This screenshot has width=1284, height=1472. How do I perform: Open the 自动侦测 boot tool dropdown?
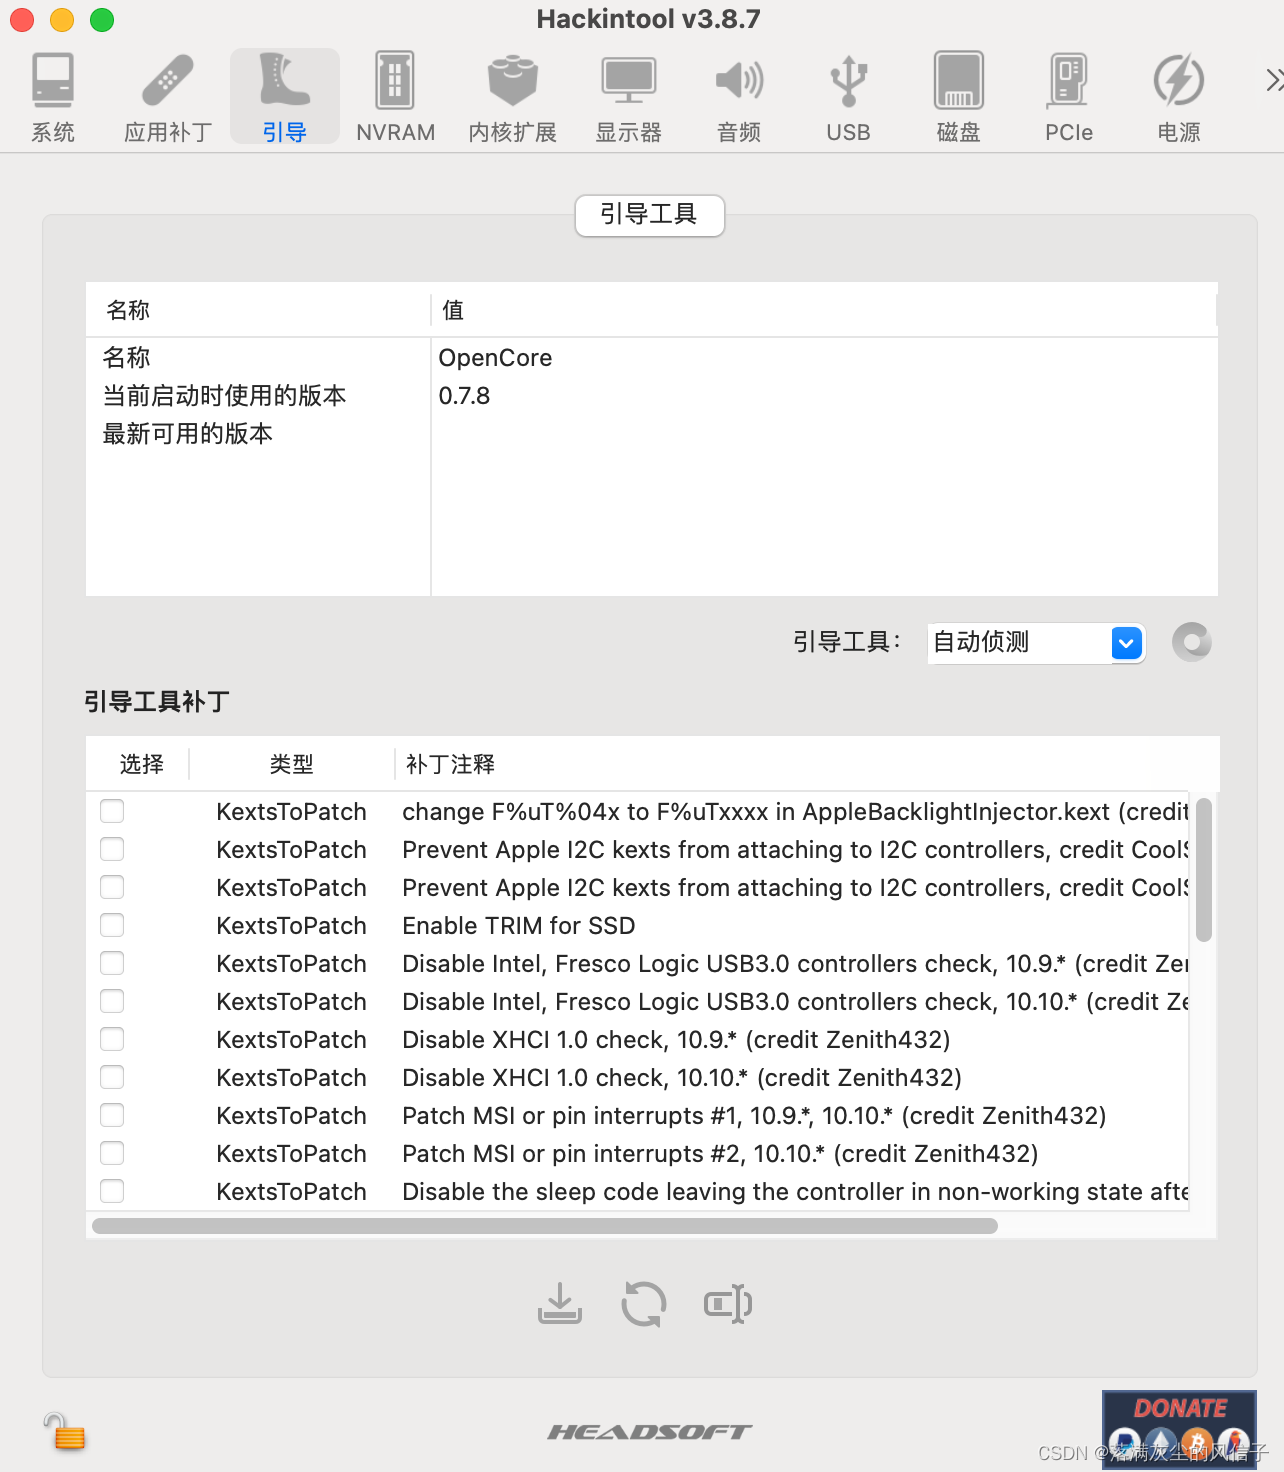point(1036,642)
